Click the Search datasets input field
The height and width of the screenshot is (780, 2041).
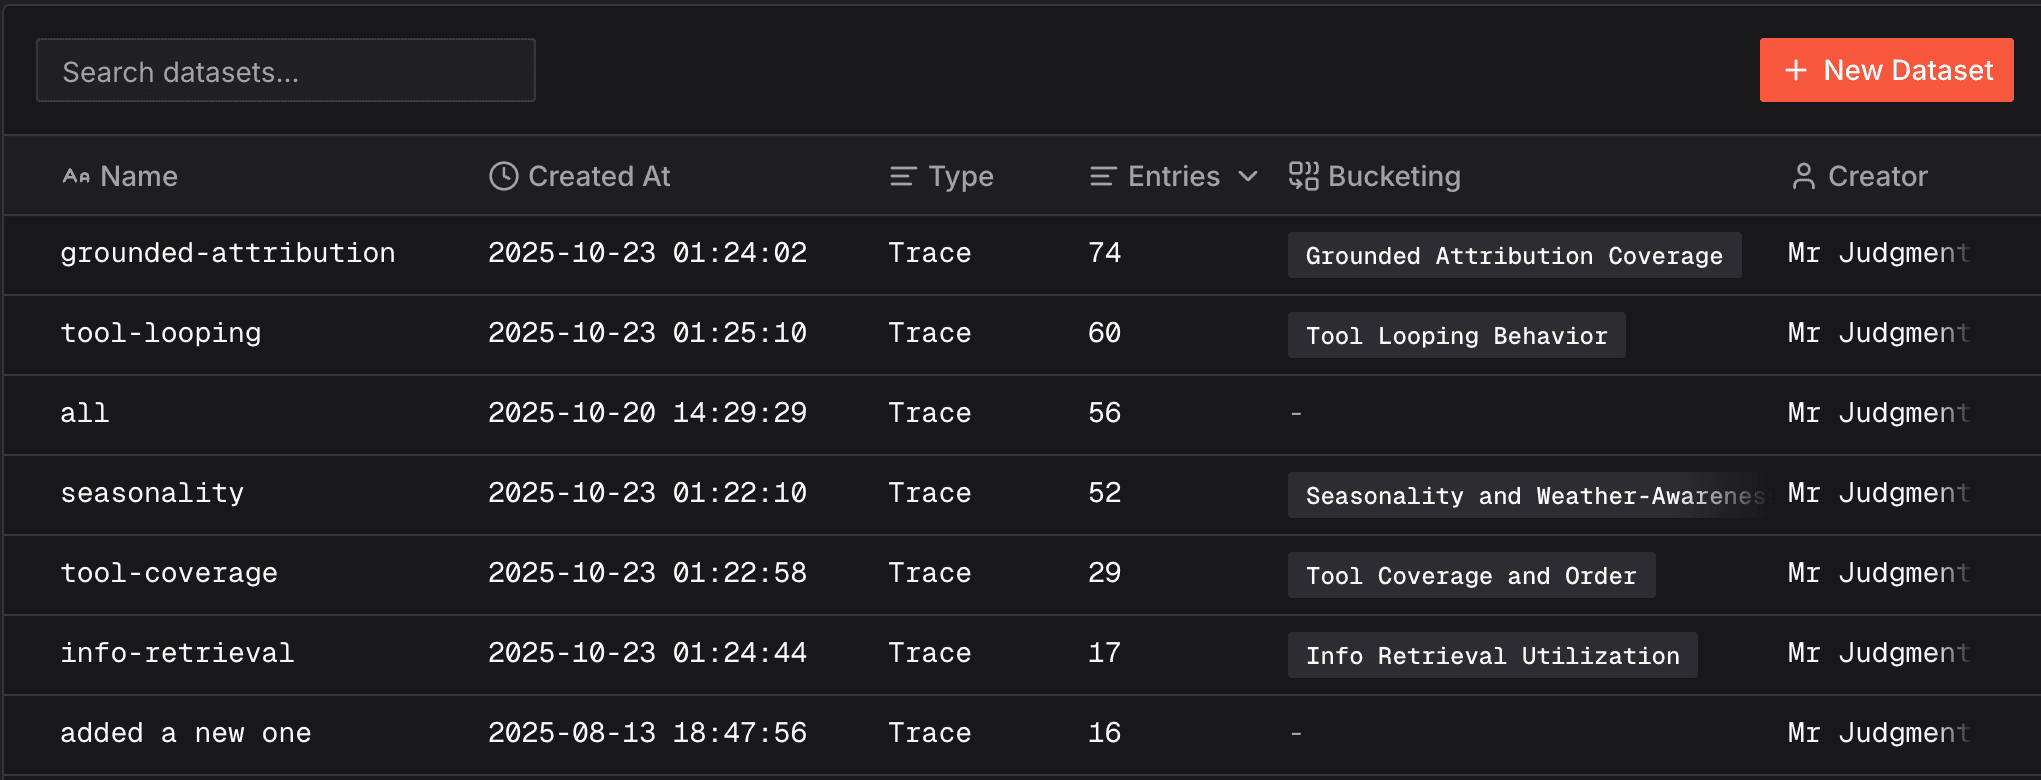click(285, 70)
